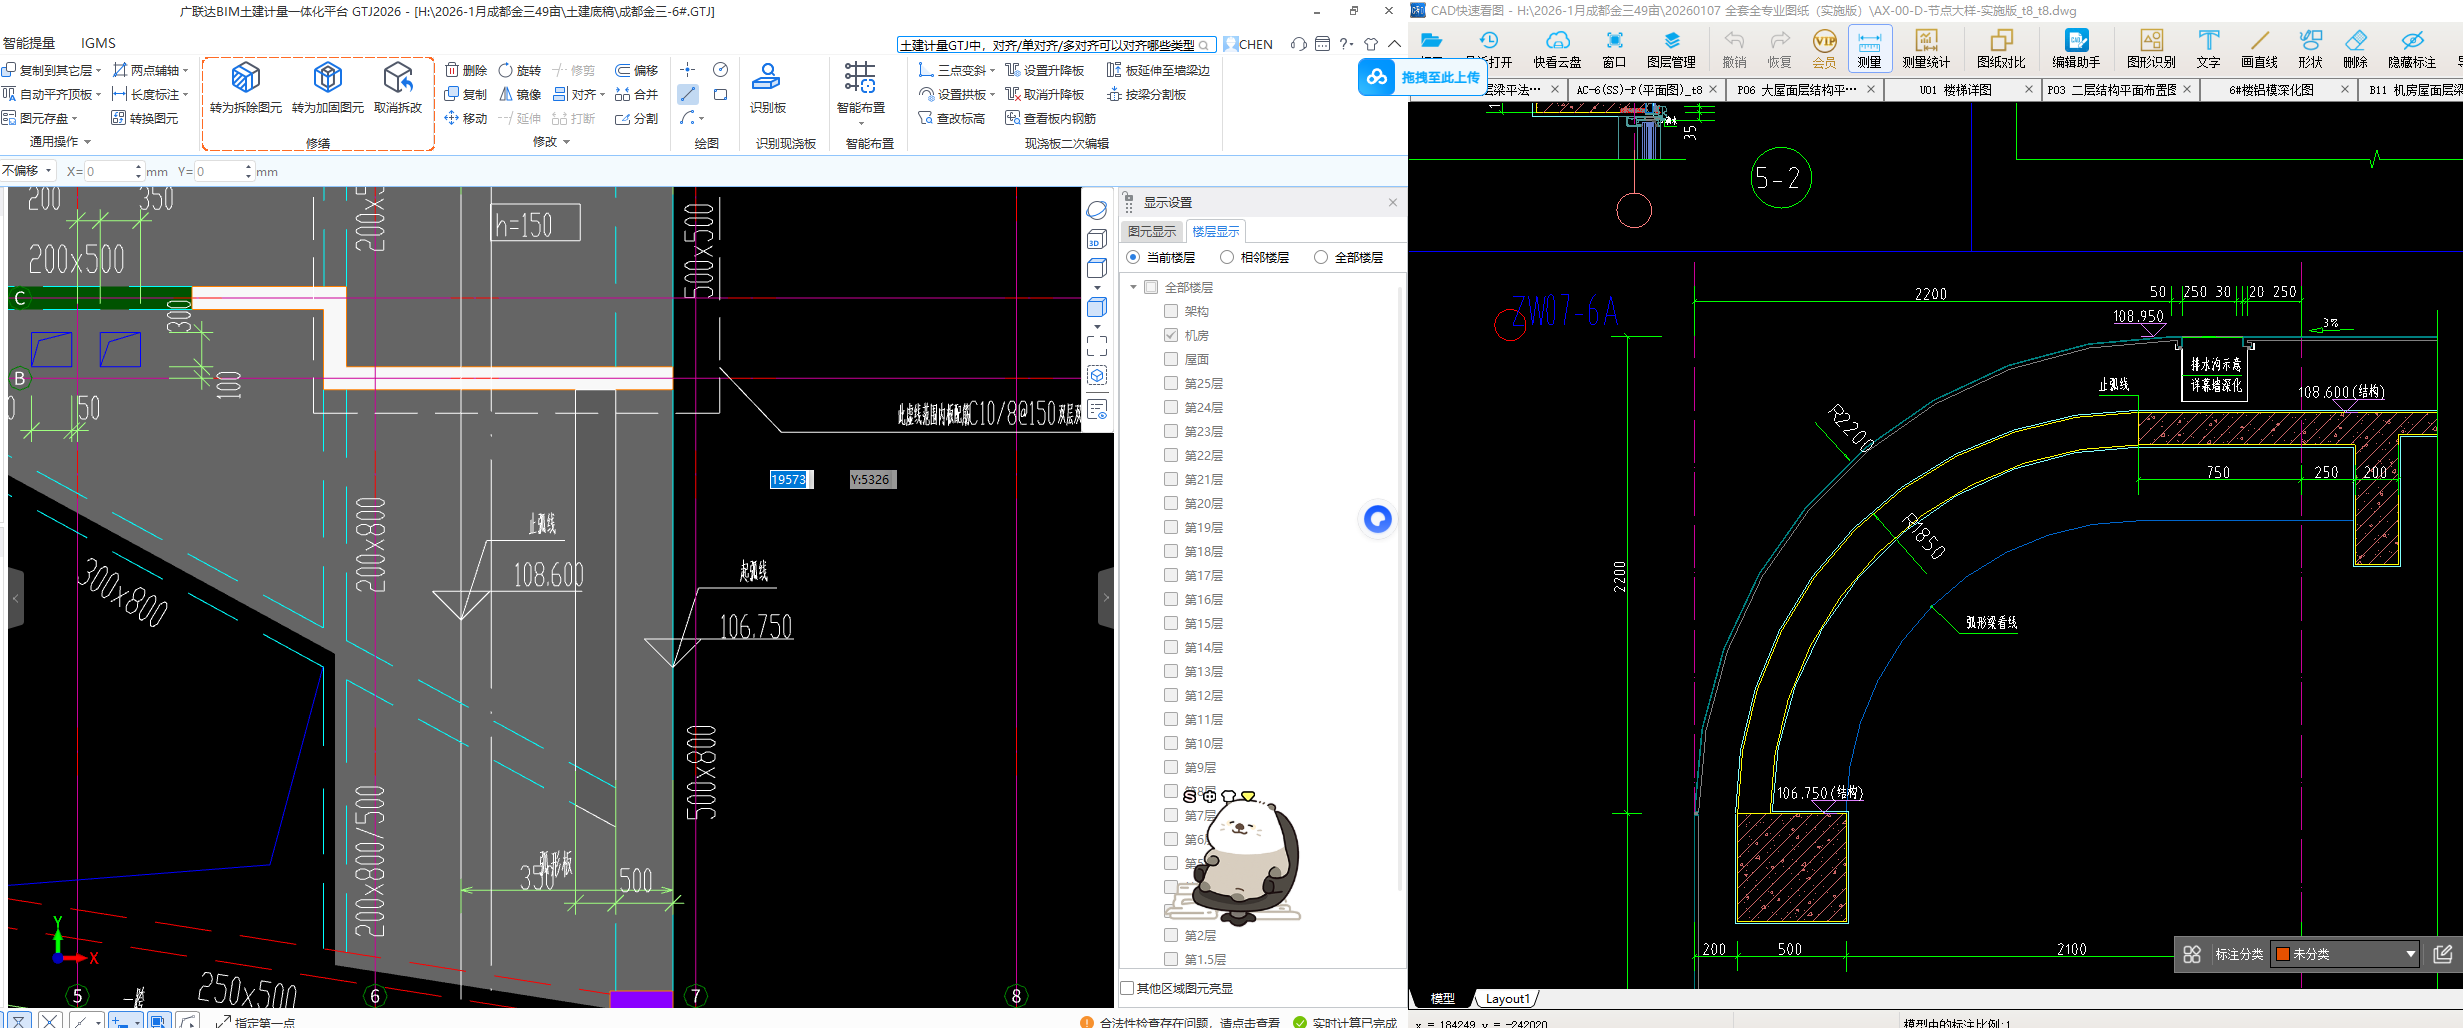Image resolution: width=2463 pixels, height=1028 pixels.
Task: Uncheck the 机房 floor checkbox
Action: [x=1171, y=336]
